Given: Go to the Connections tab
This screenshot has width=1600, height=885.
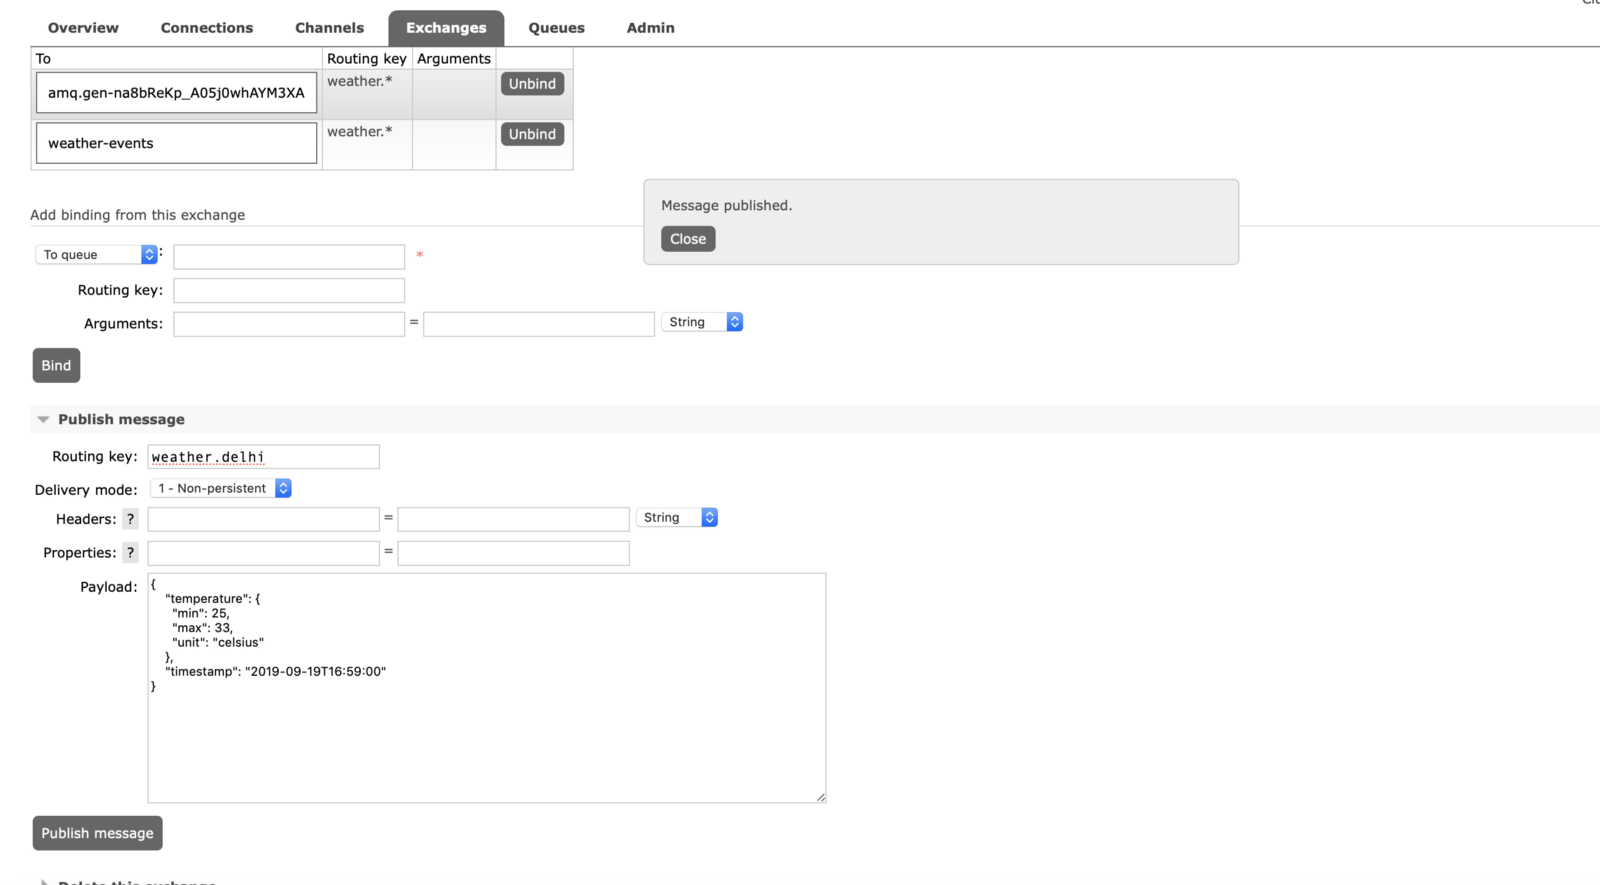Looking at the screenshot, I should (x=207, y=28).
